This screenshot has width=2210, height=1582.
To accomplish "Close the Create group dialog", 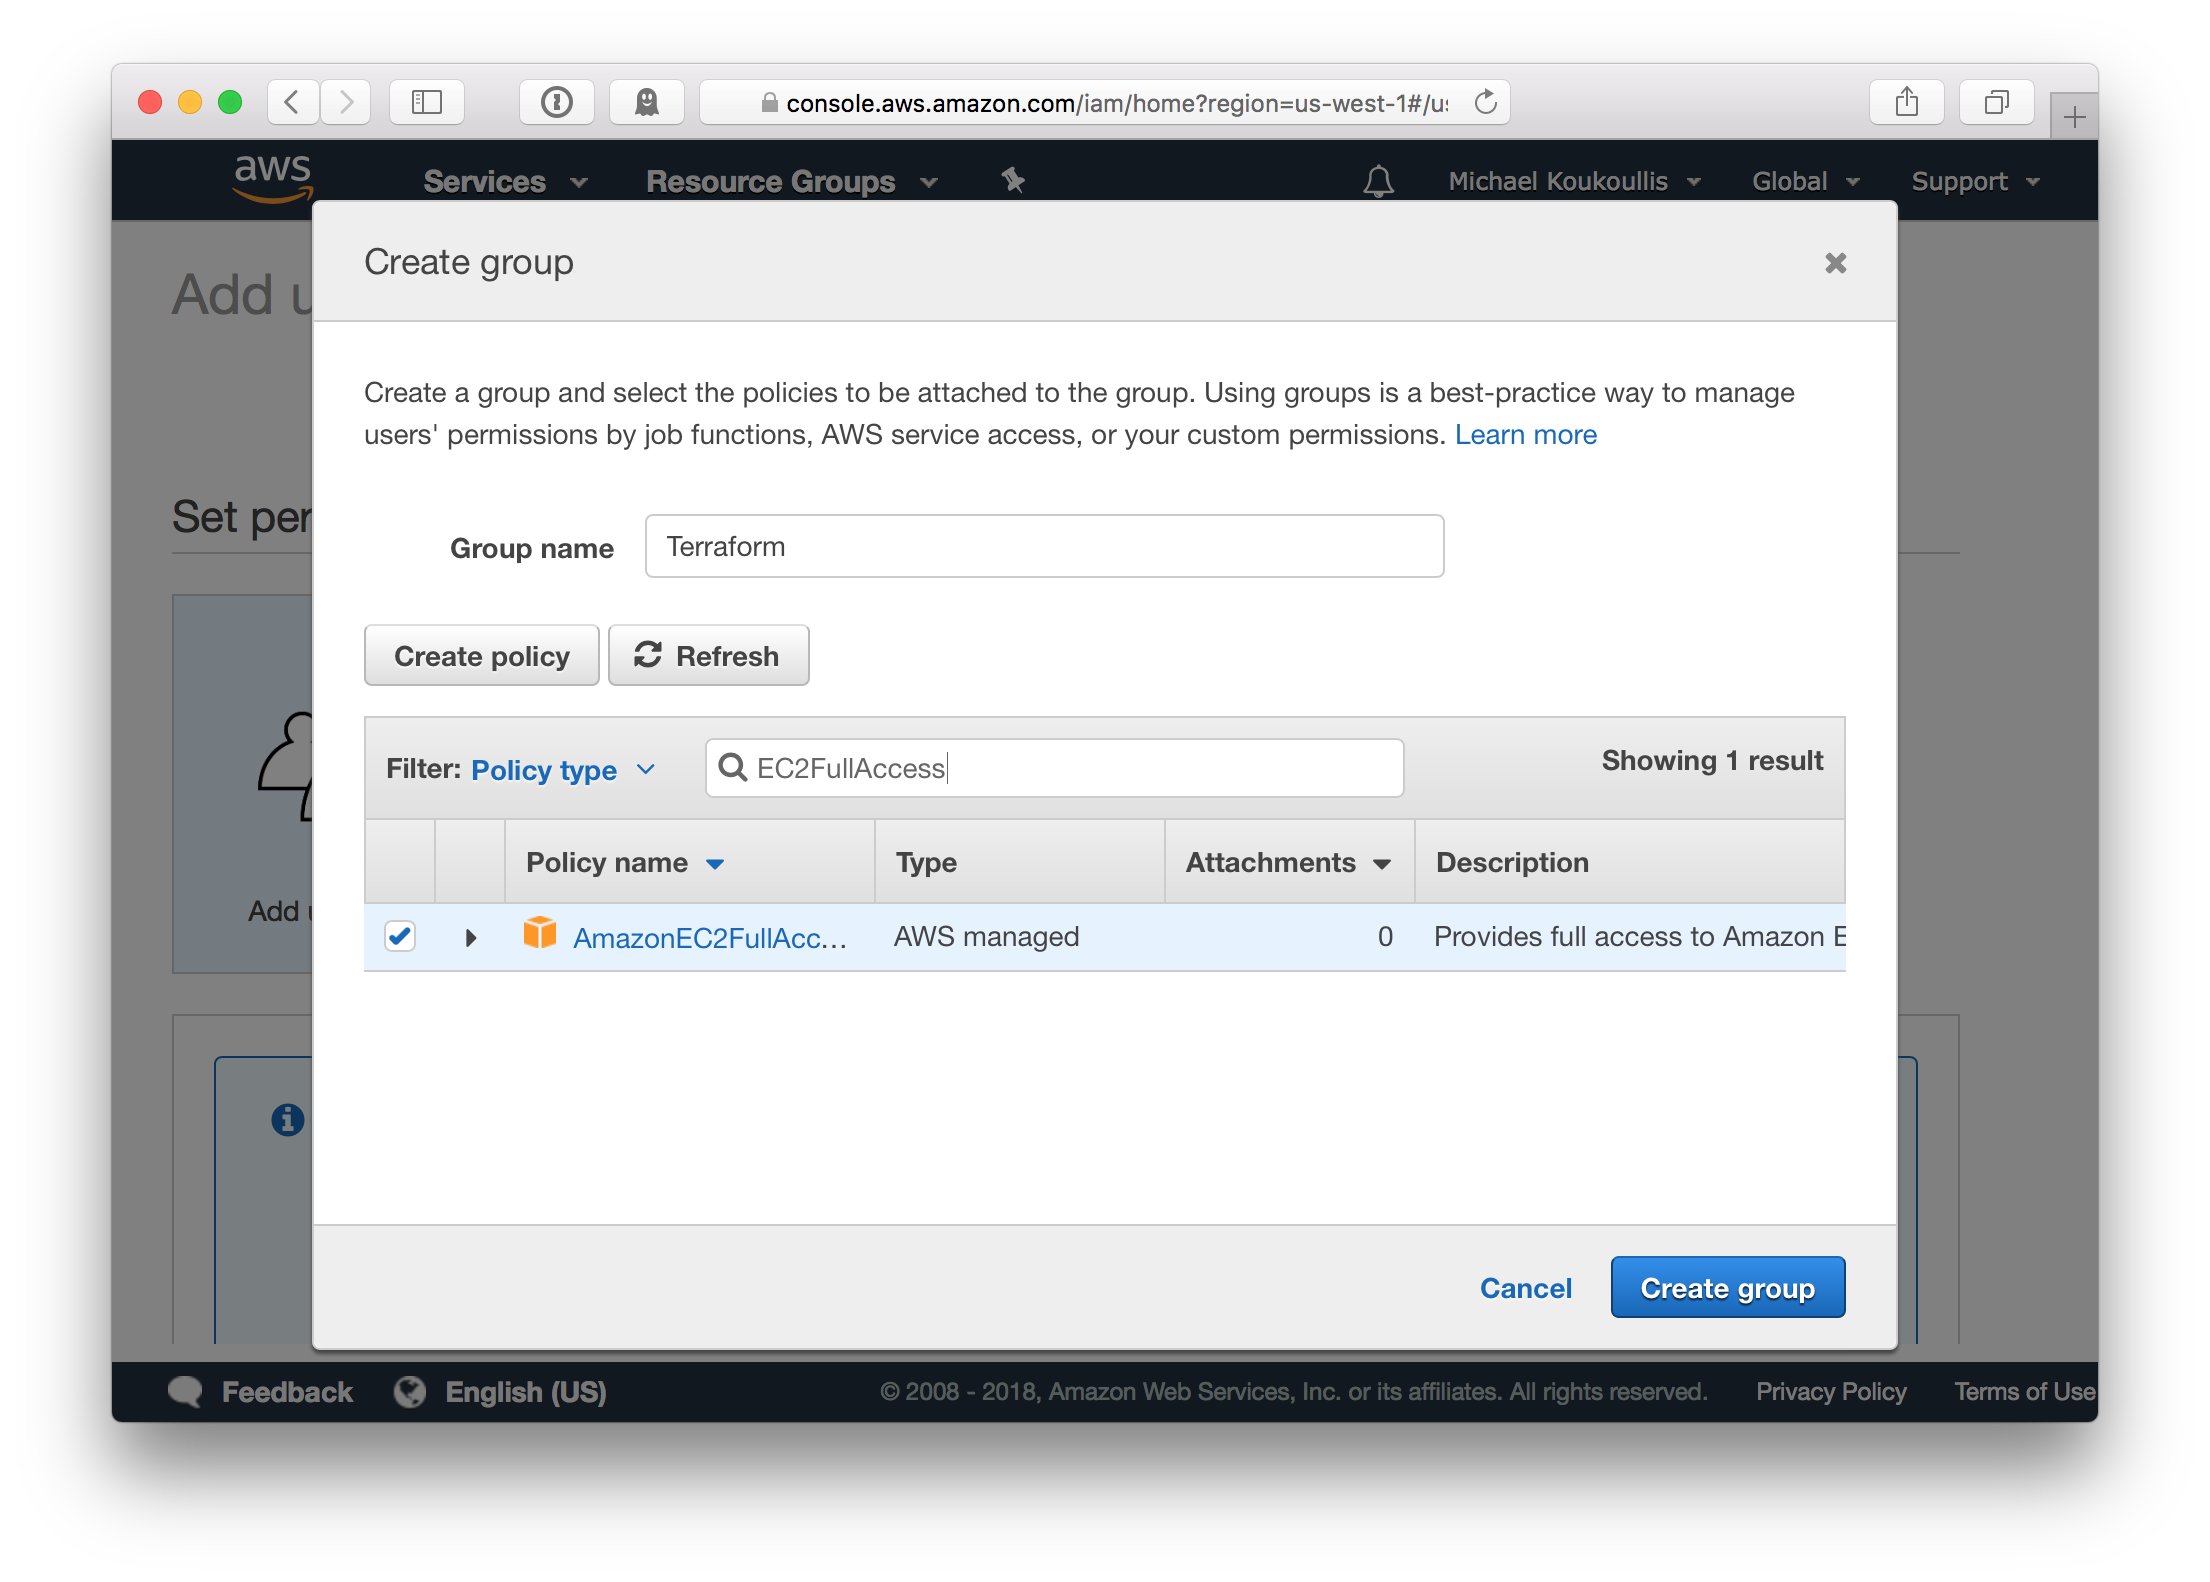I will [1835, 263].
